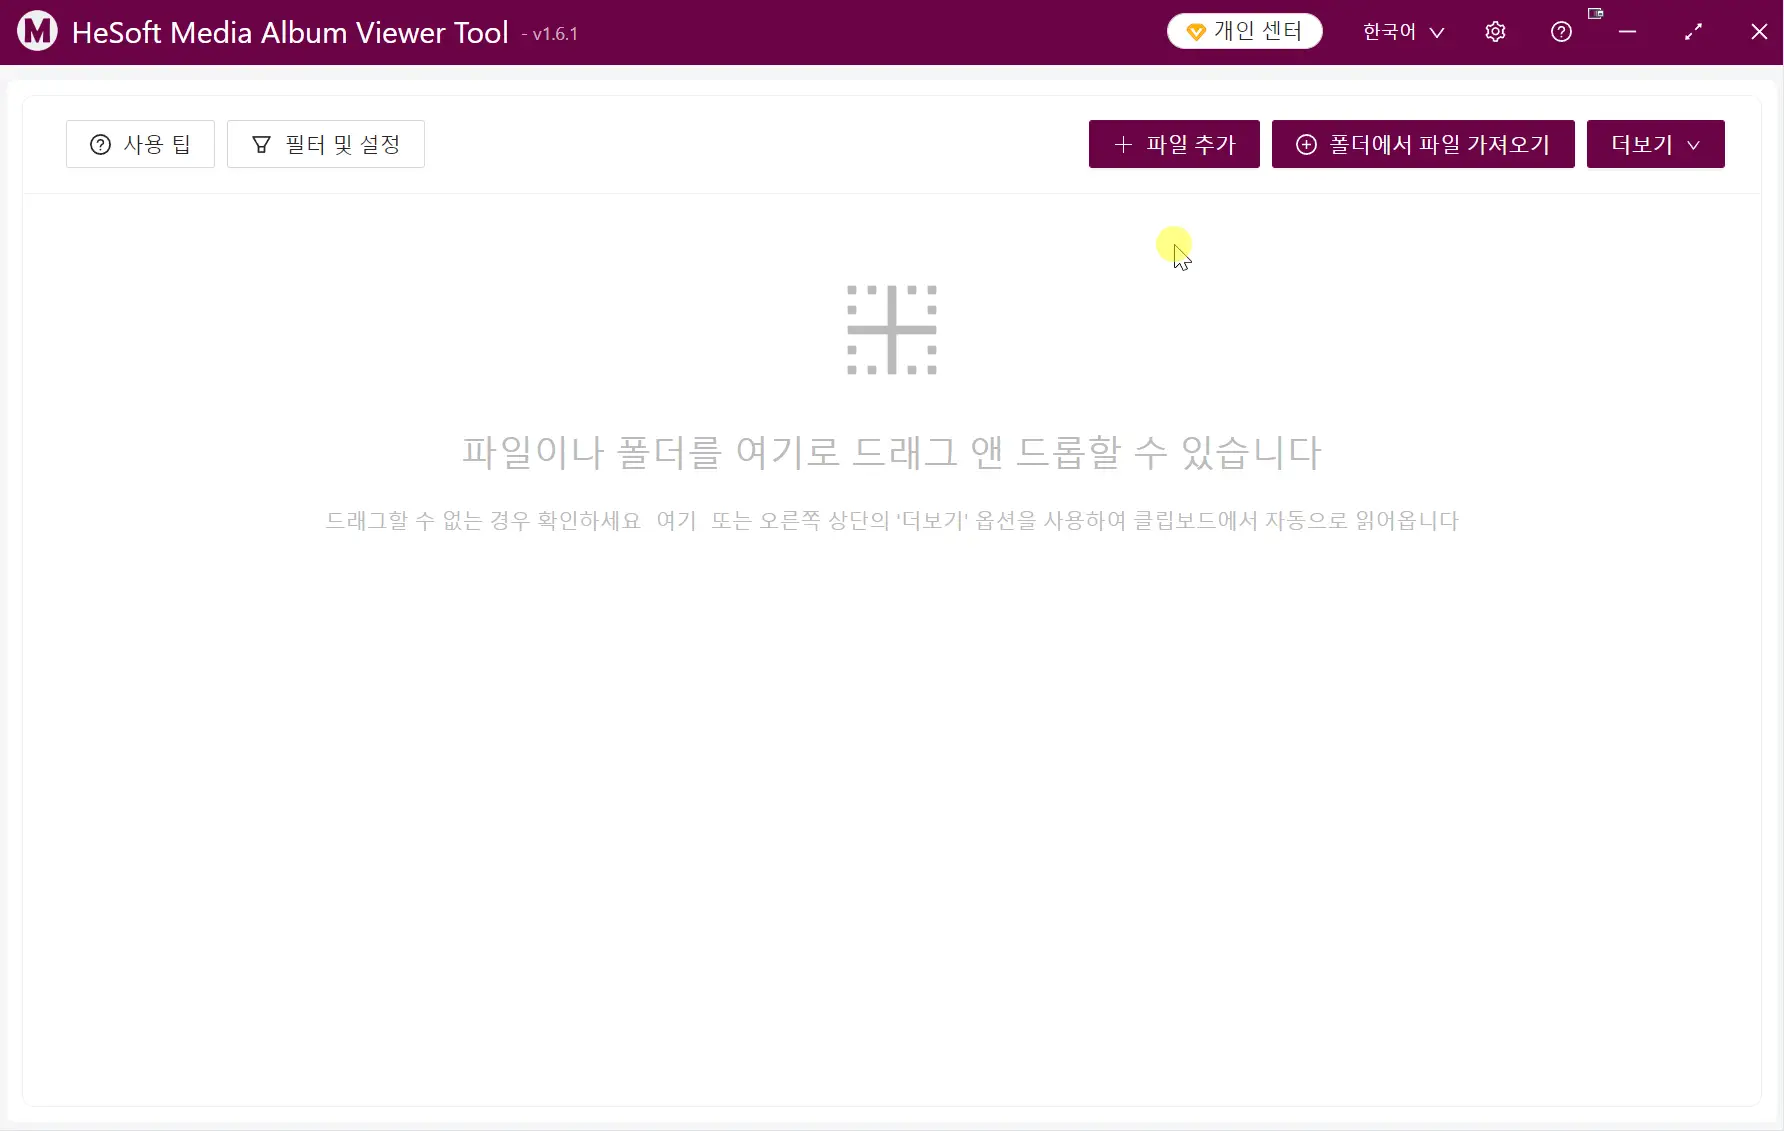Open help via the question mark icon
This screenshot has height=1131, width=1784.
point(1561,32)
